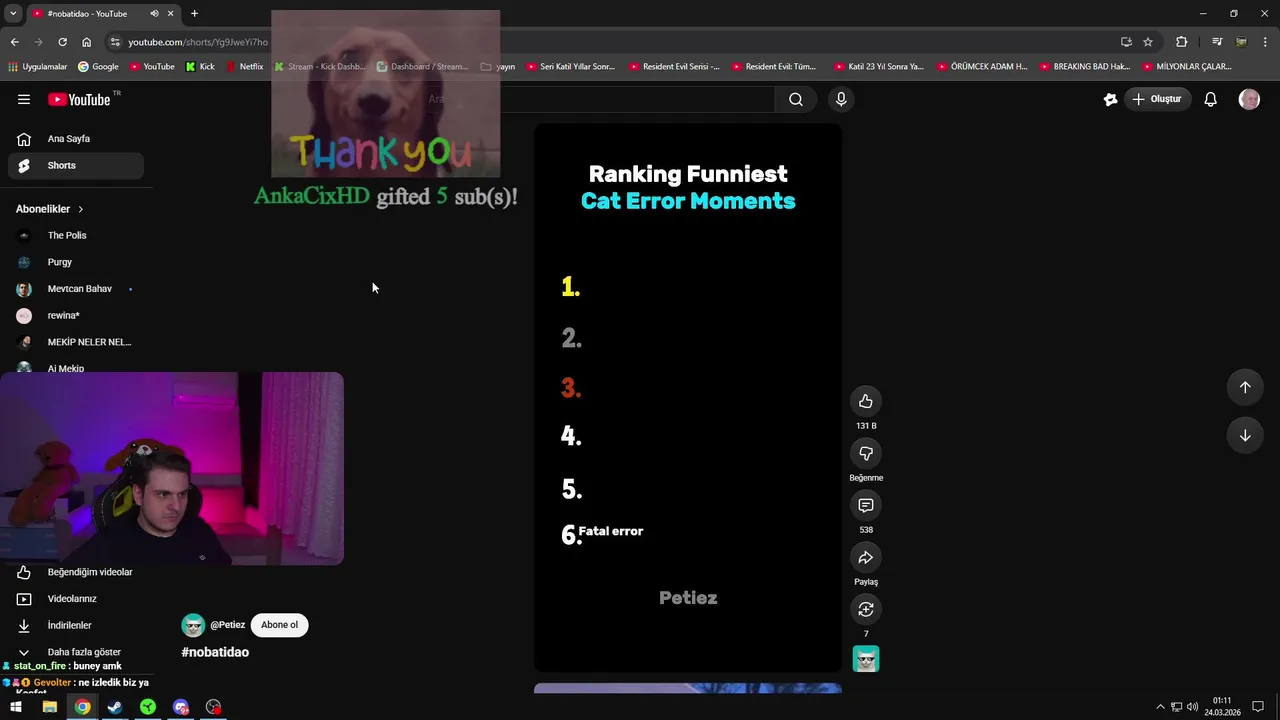Expand Daha fazla göster

point(76,652)
